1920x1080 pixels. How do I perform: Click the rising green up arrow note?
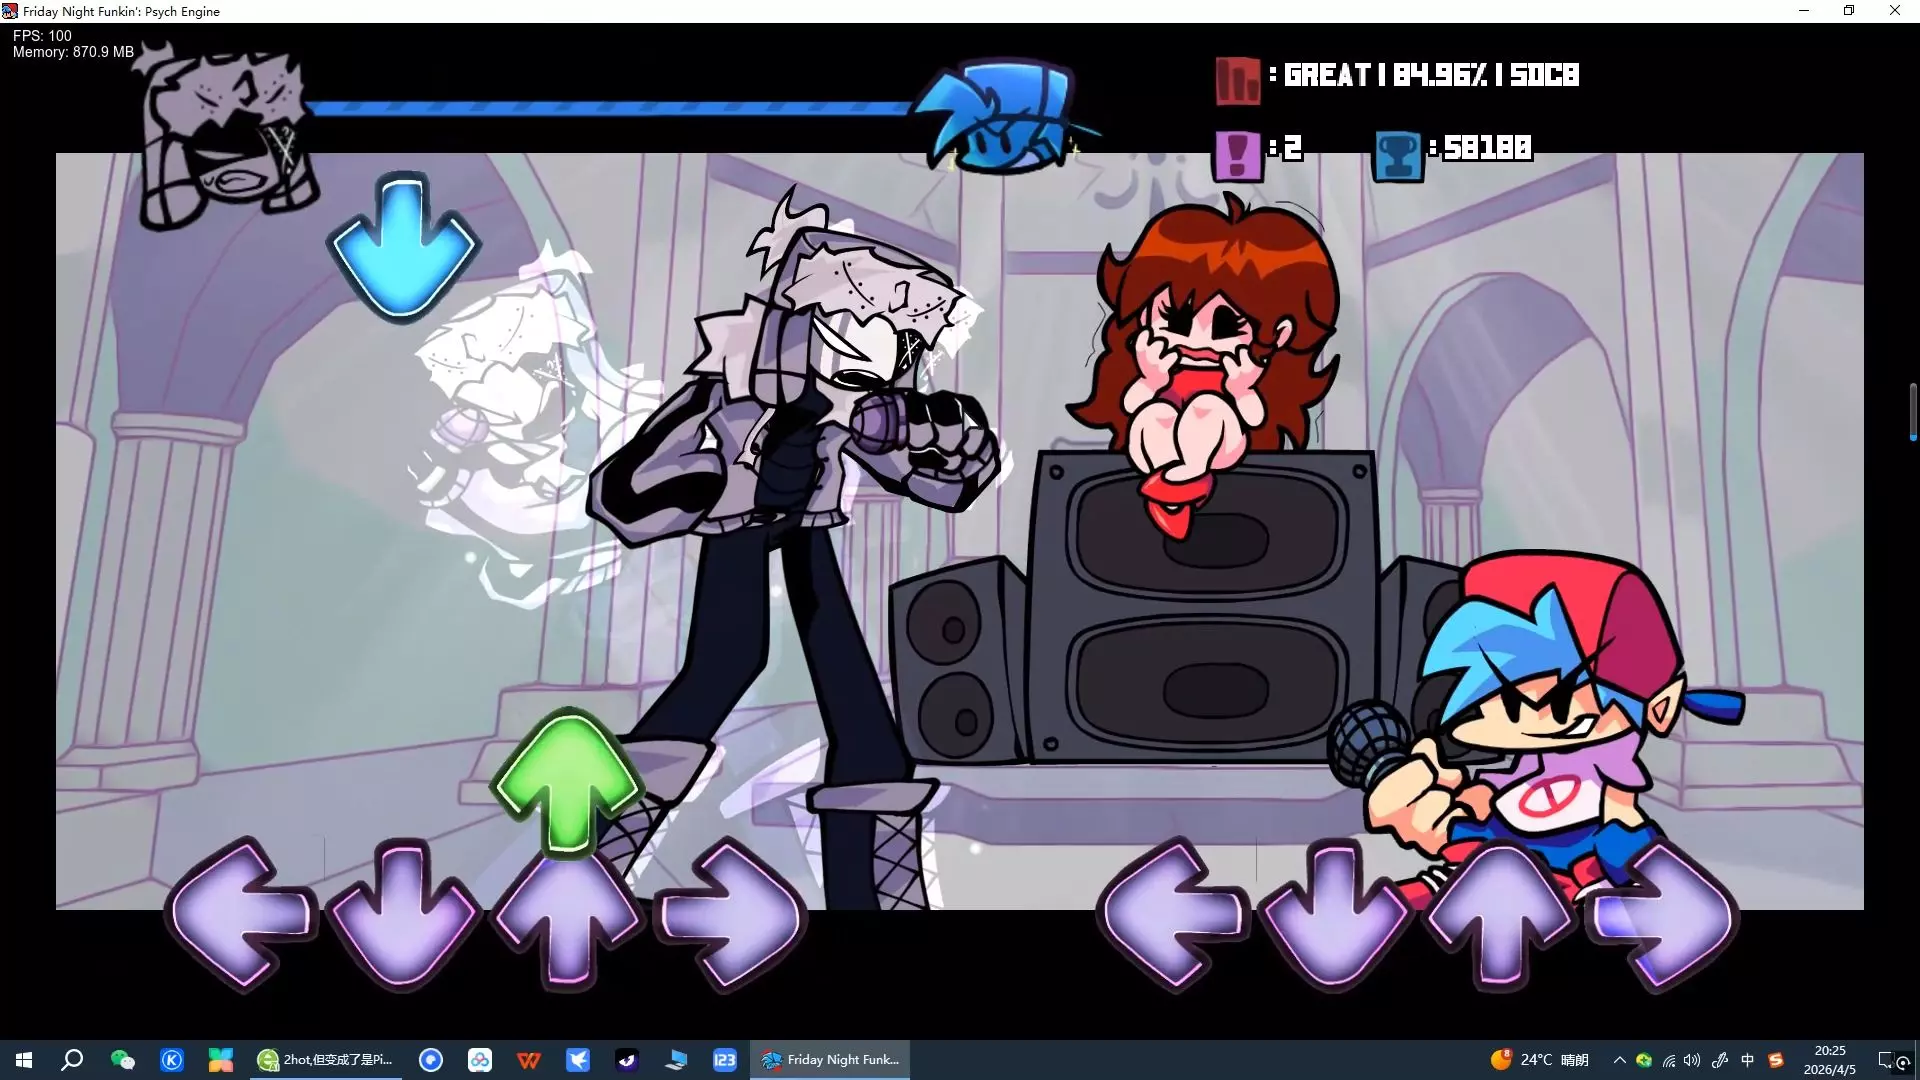(567, 780)
